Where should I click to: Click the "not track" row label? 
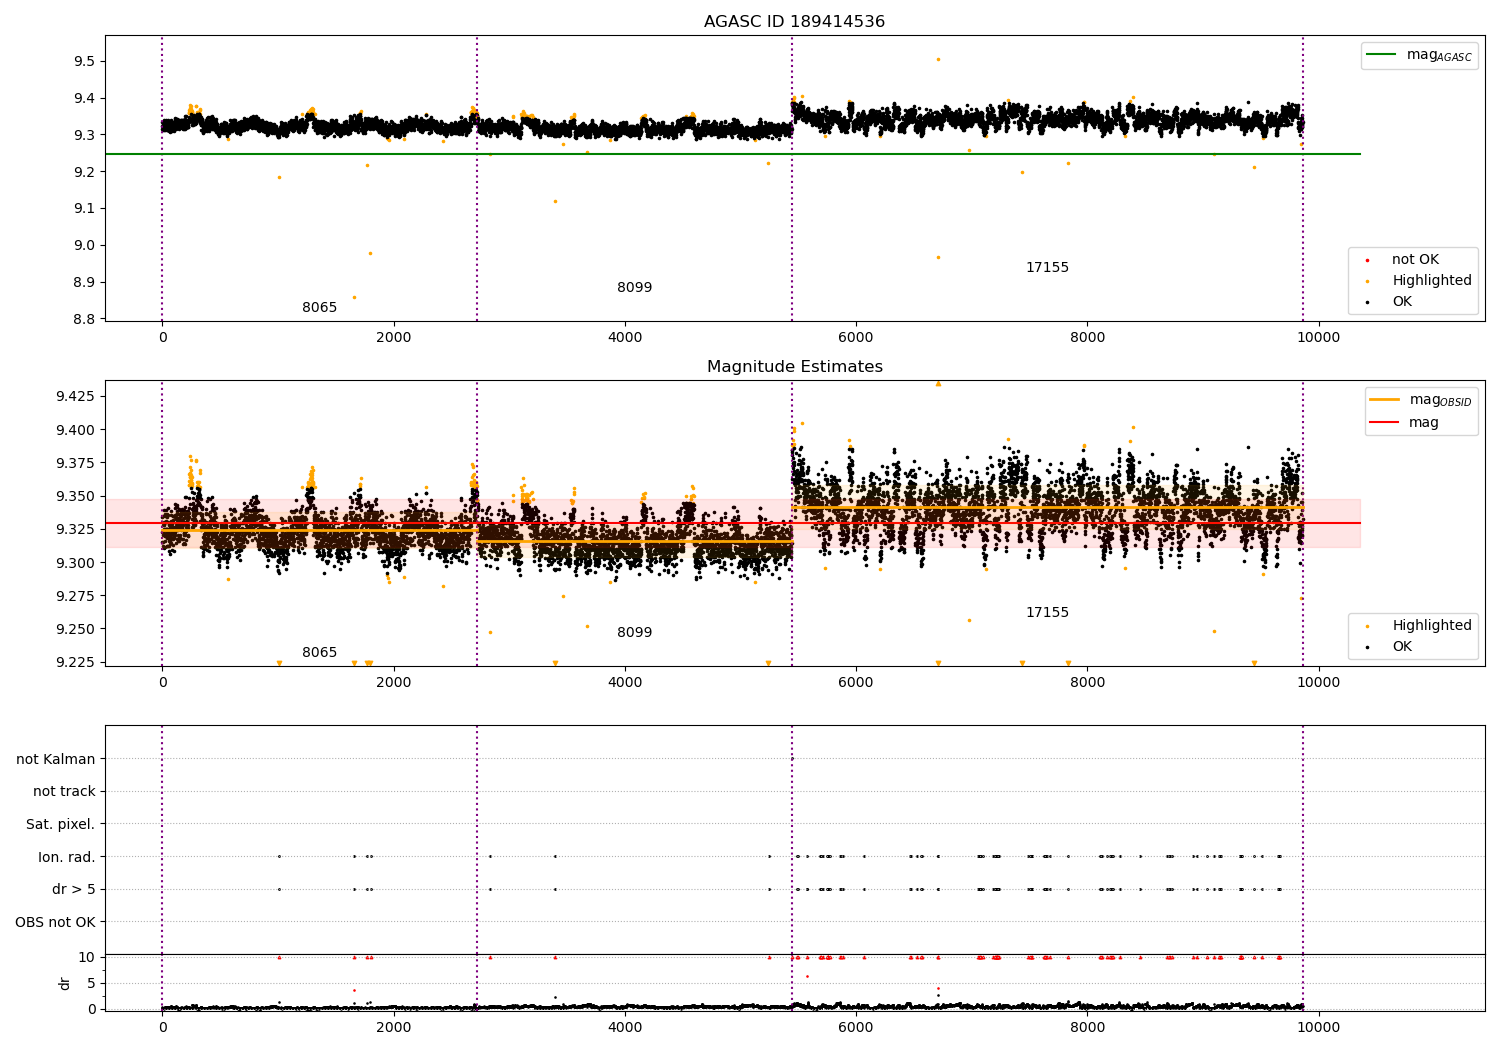coord(64,792)
